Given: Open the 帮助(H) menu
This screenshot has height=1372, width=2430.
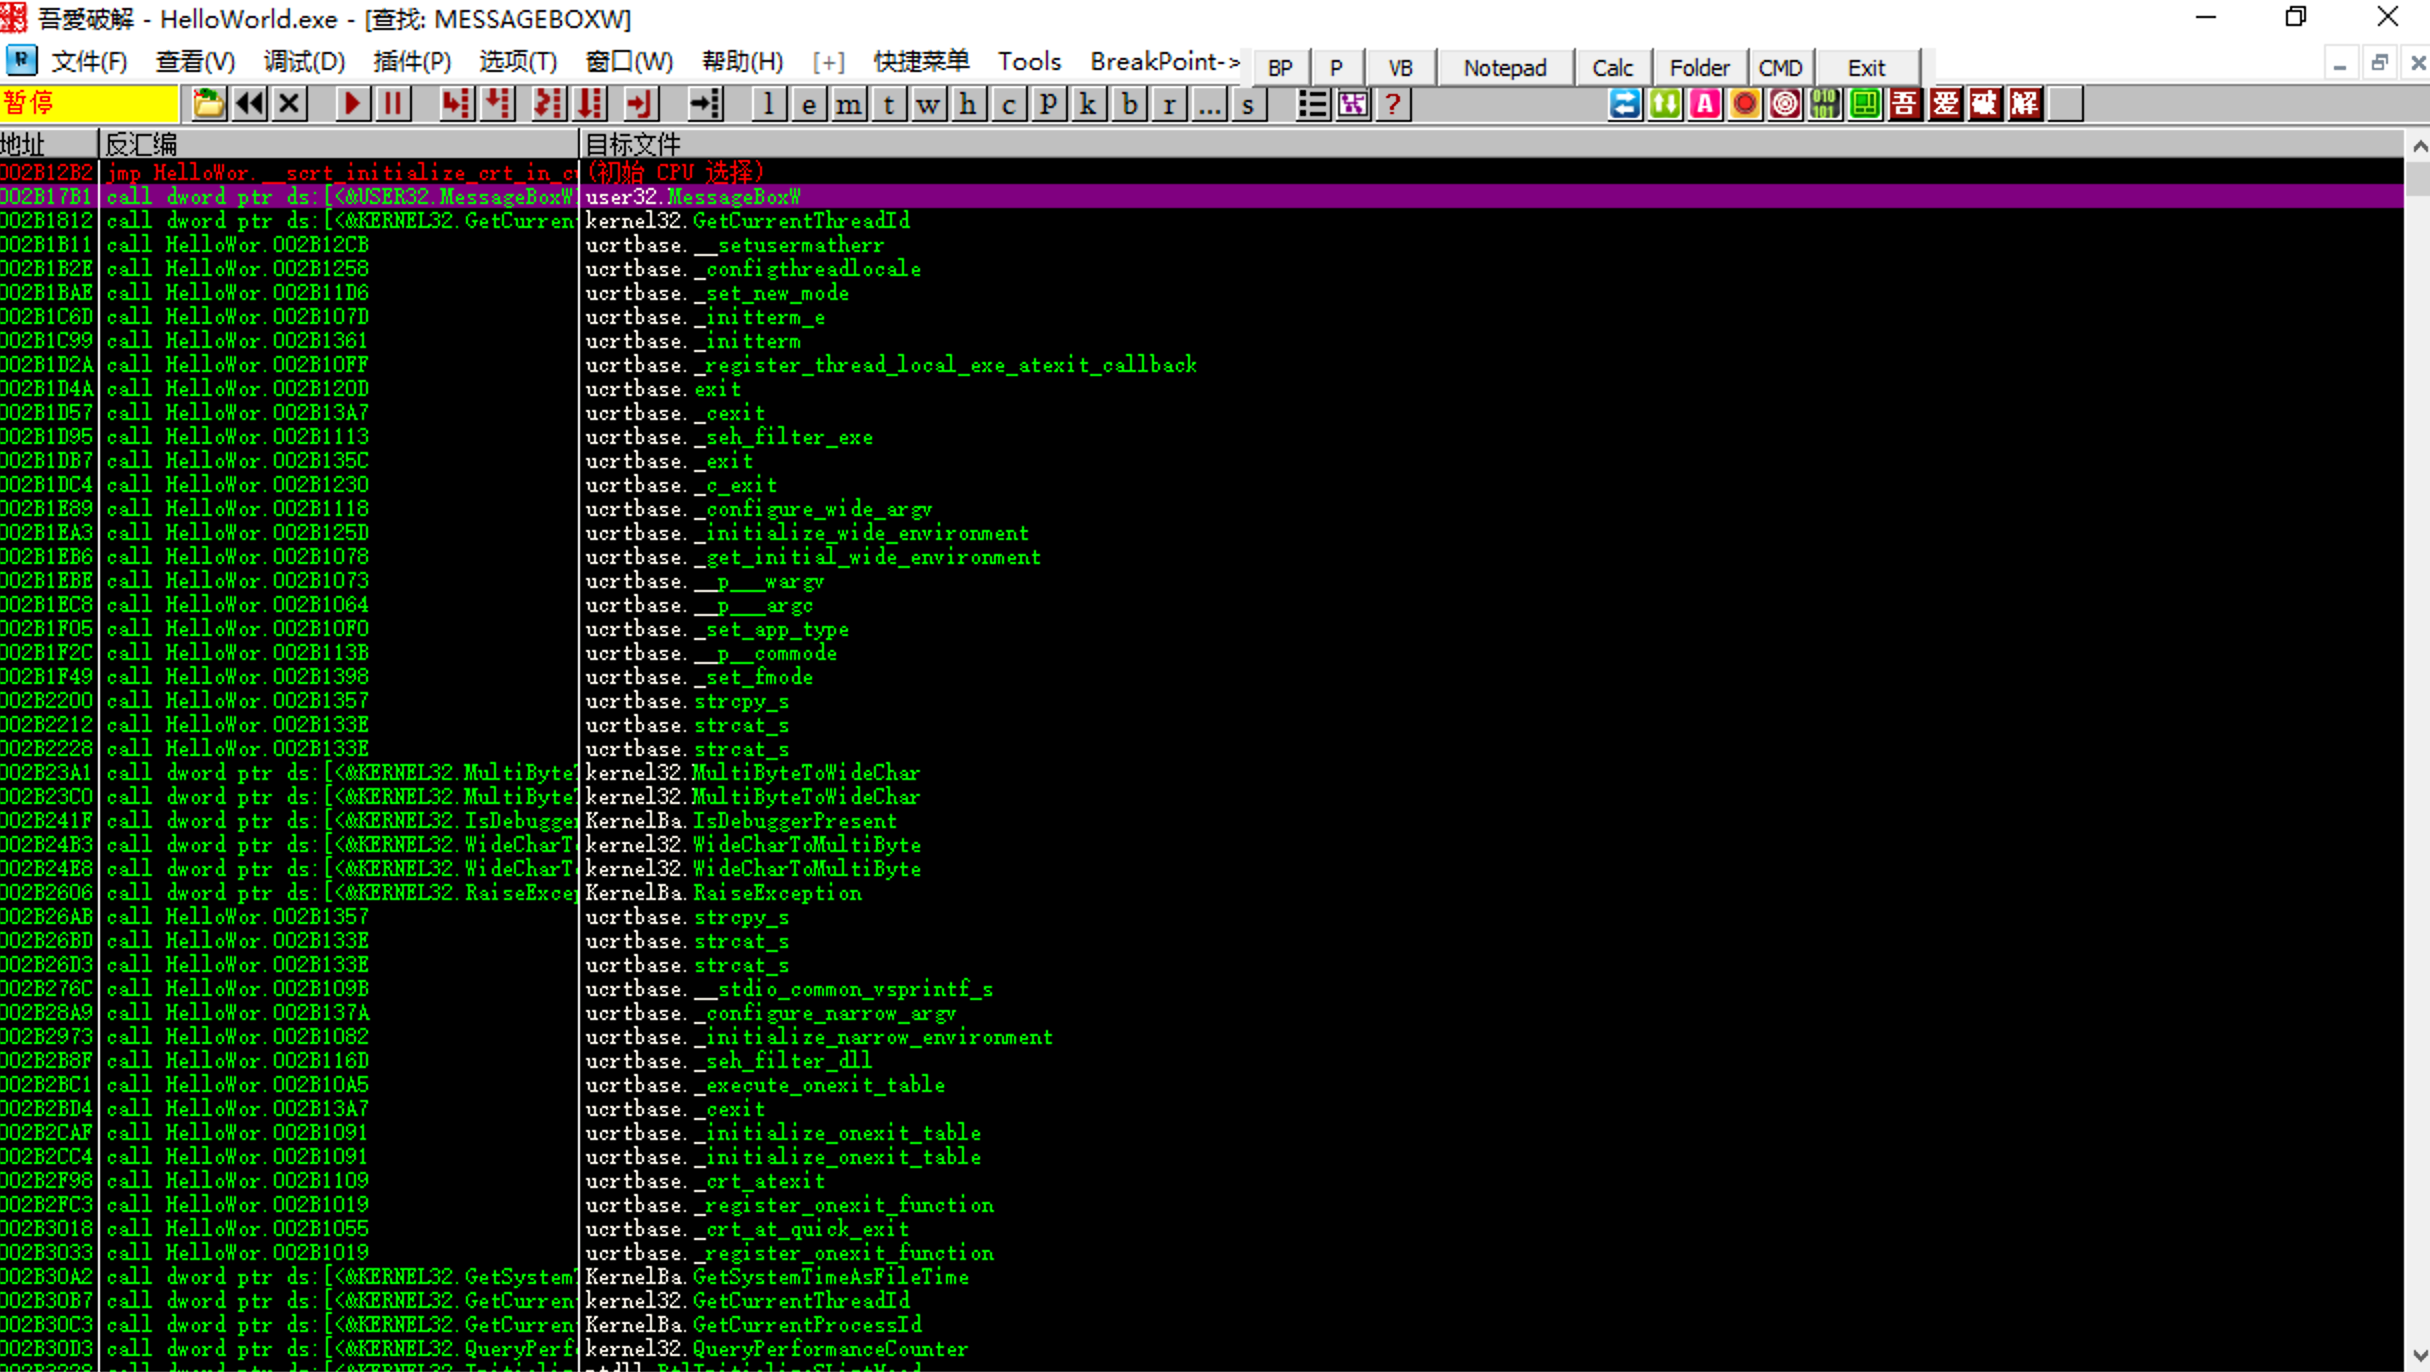Looking at the screenshot, I should [742, 62].
